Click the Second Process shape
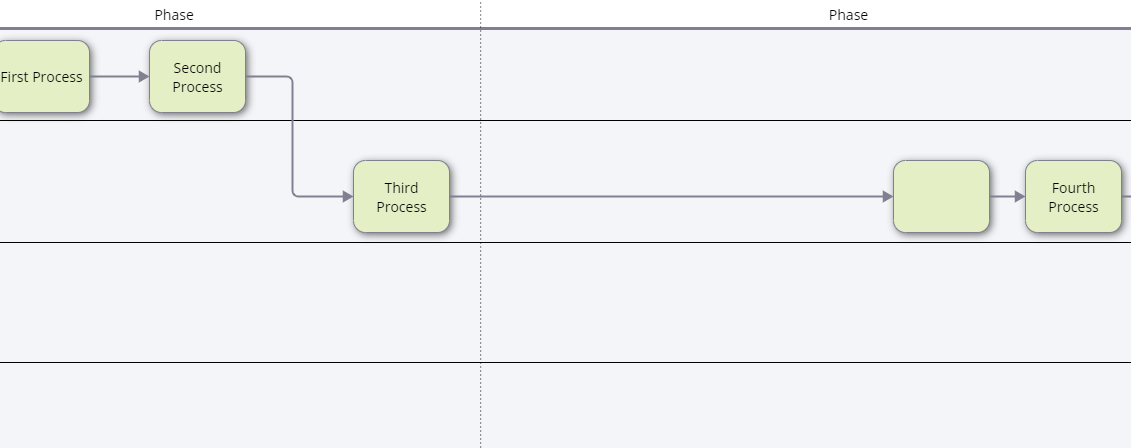Viewport: 1131px width, 448px height. coord(197,77)
